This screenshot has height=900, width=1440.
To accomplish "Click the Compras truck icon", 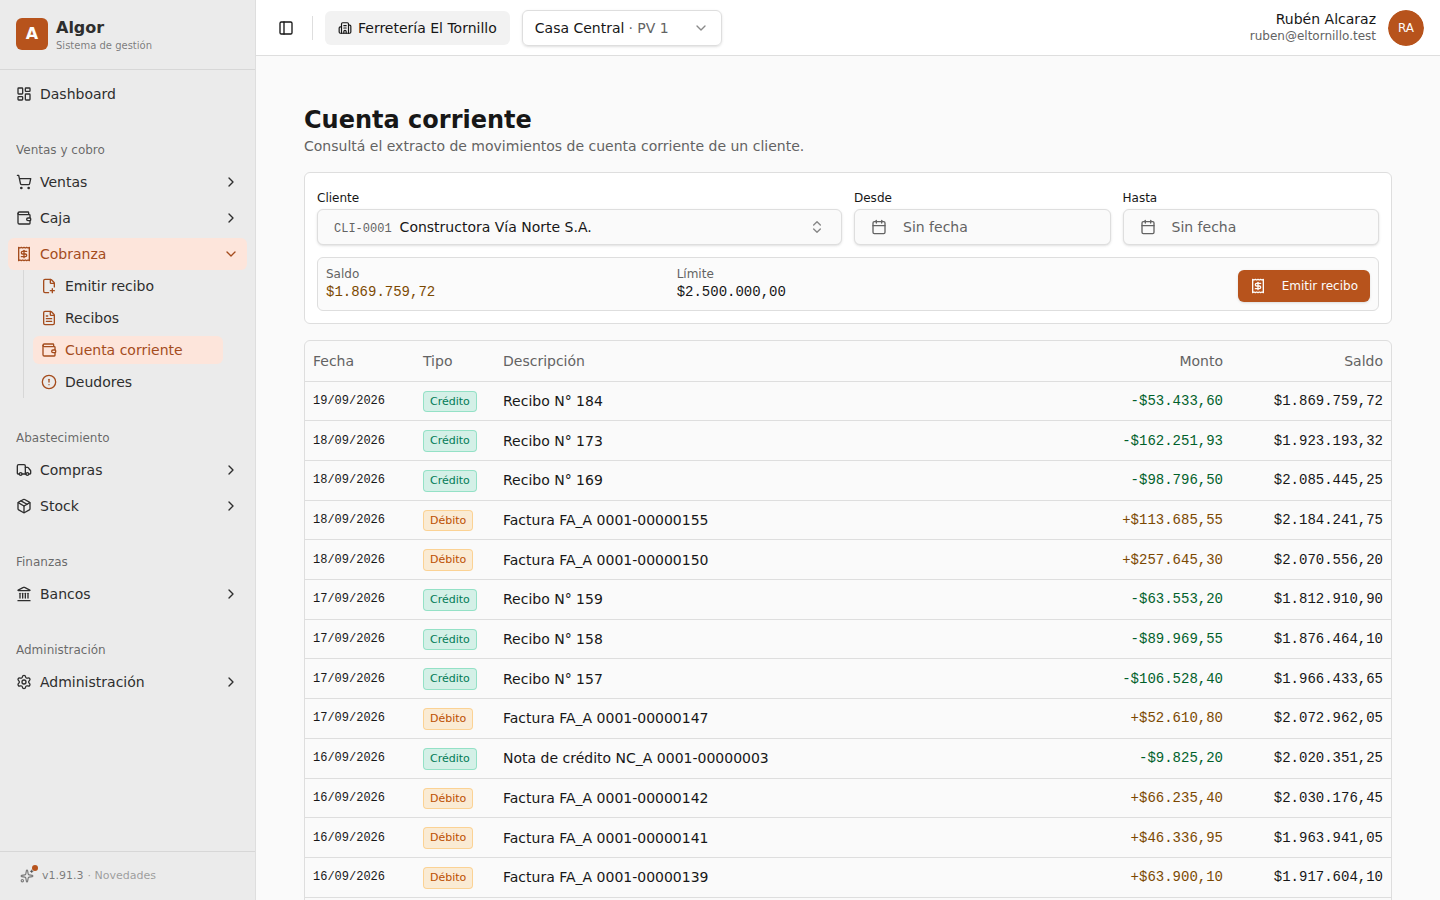I will point(24,470).
